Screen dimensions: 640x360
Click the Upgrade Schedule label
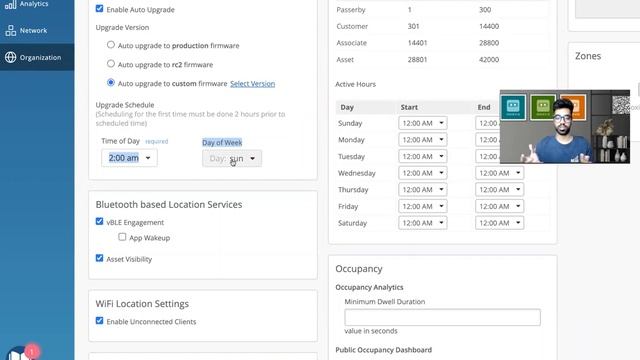(125, 105)
